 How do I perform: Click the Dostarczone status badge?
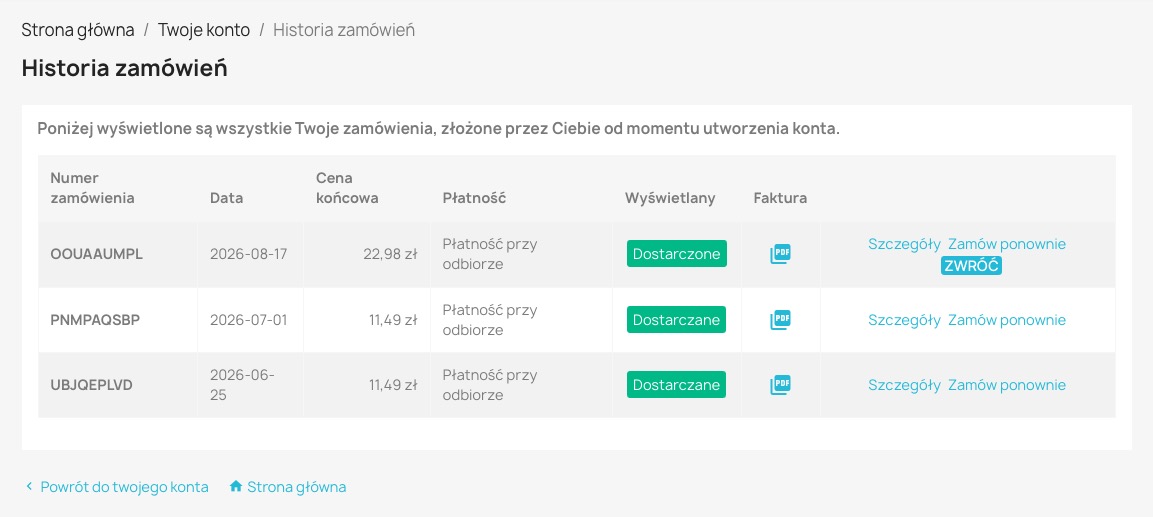coord(677,254)
